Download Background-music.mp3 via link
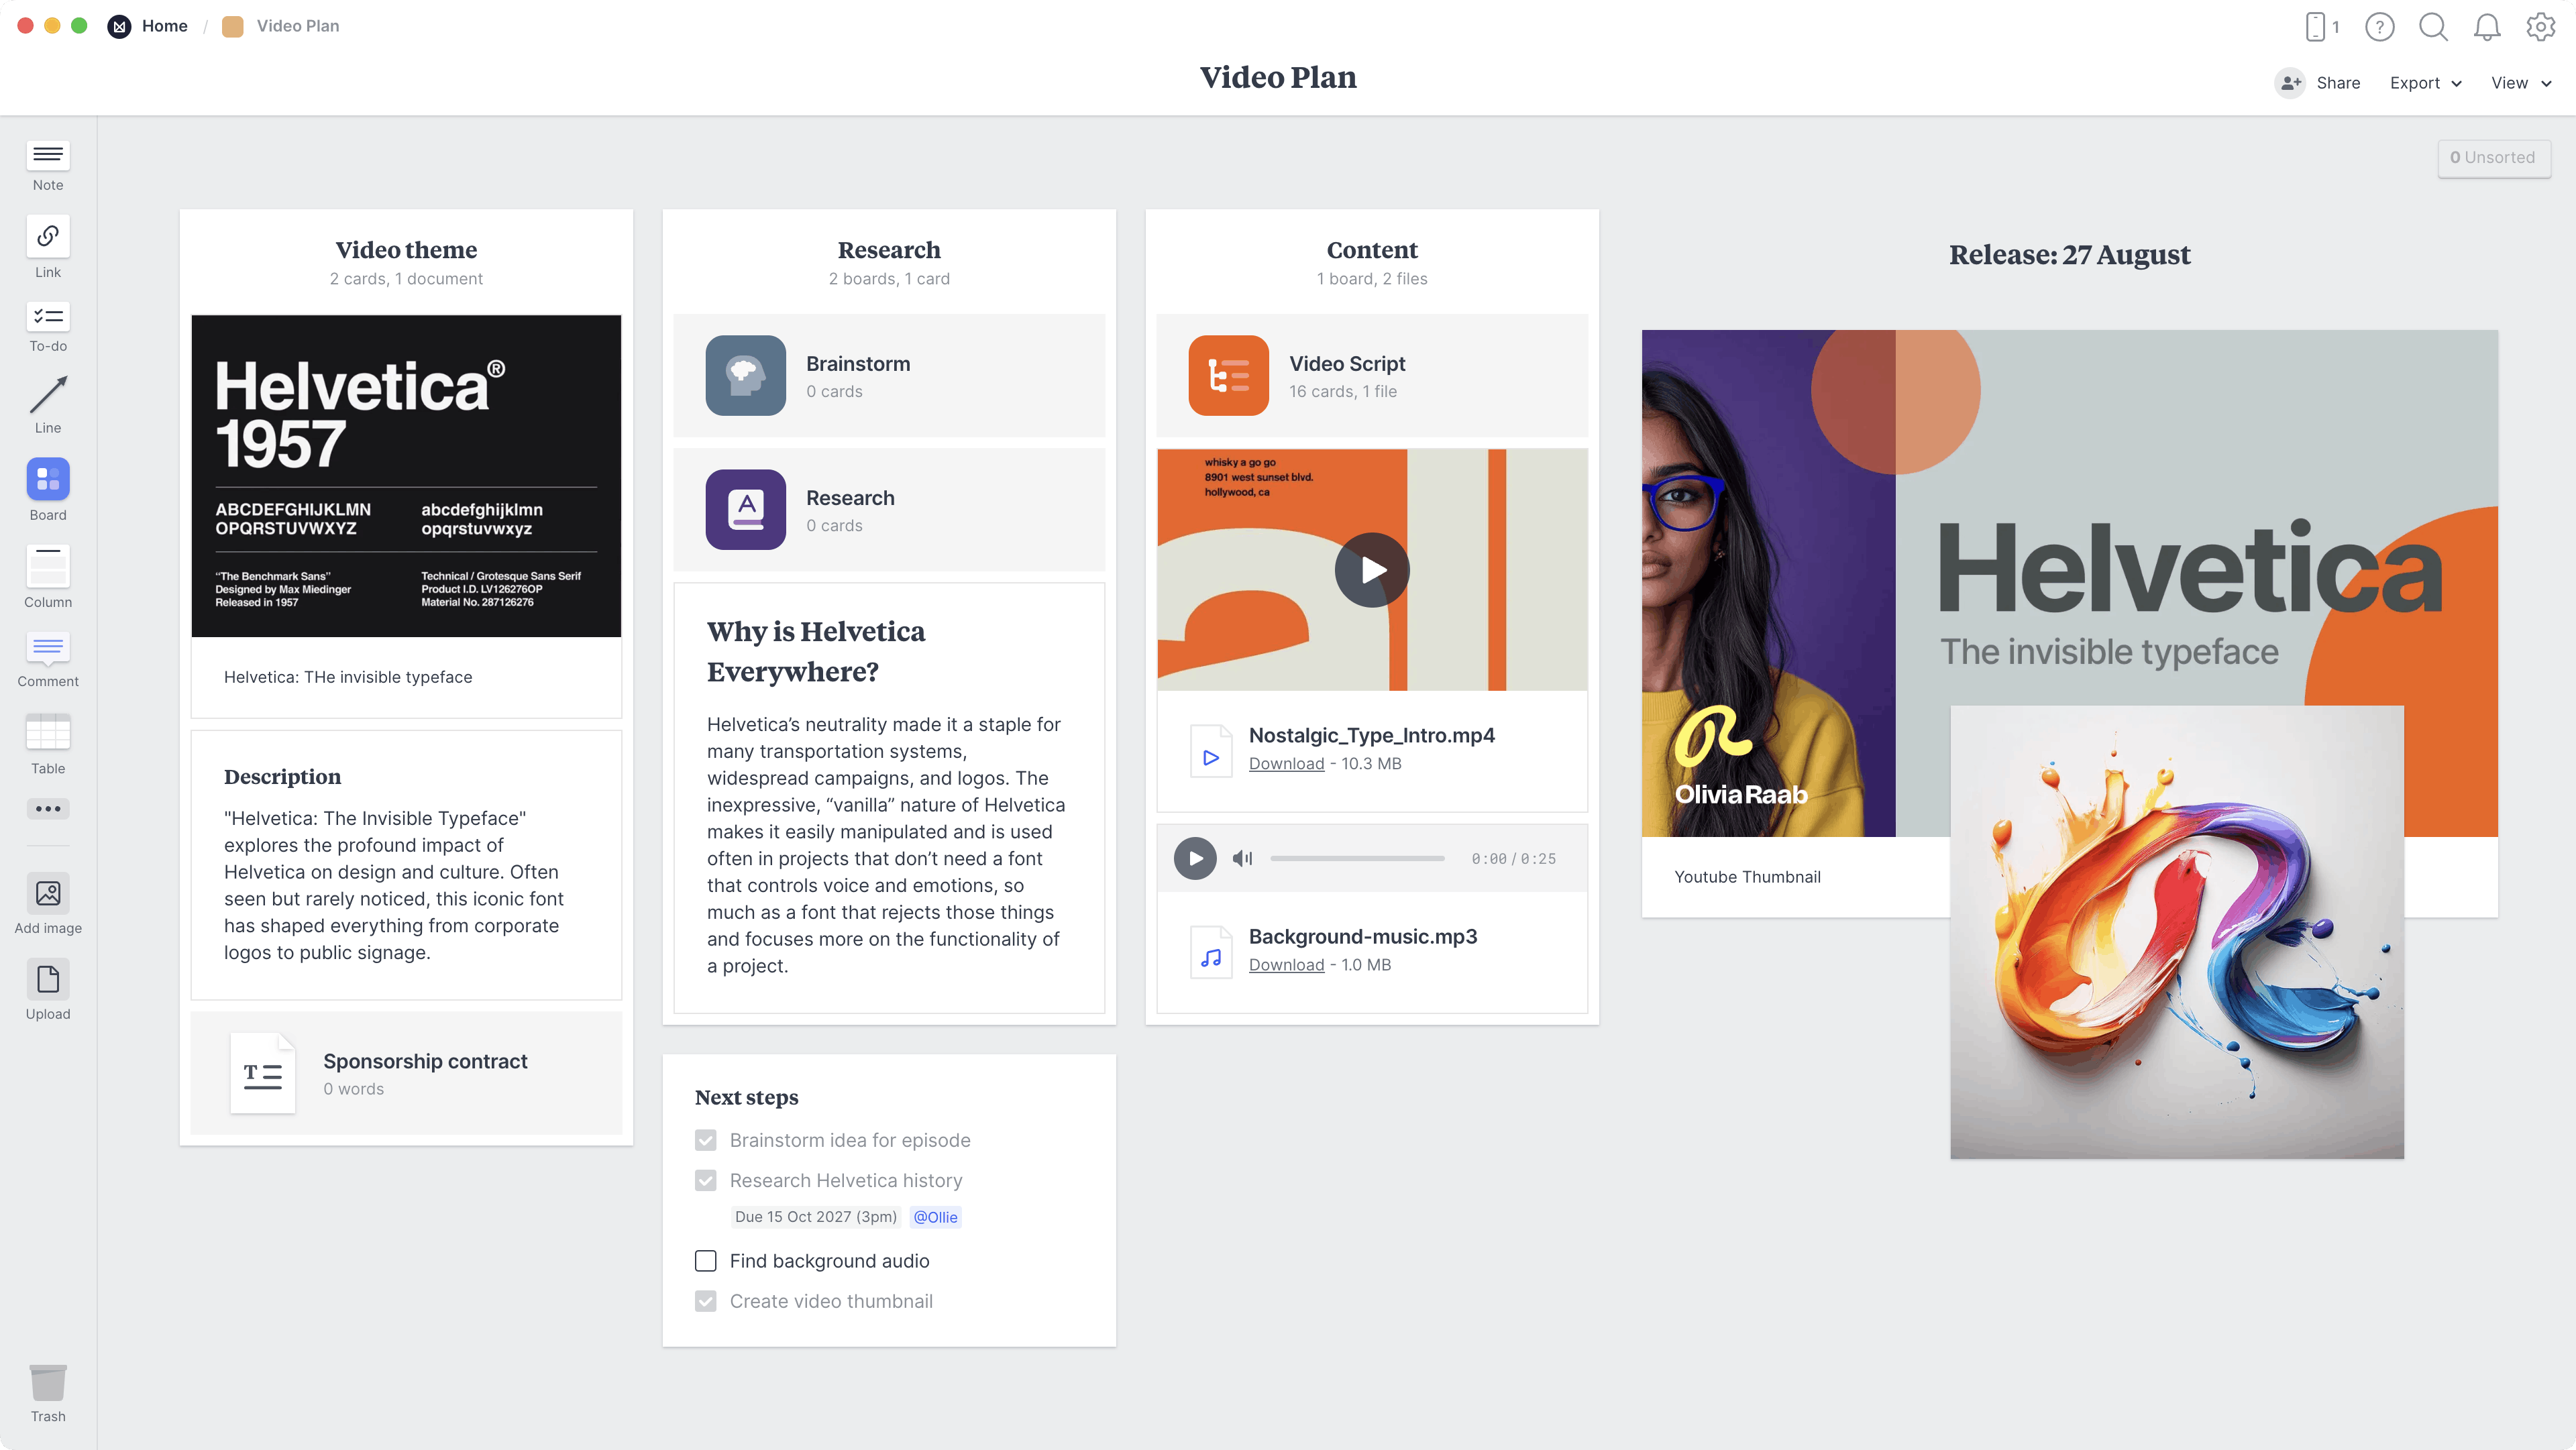Screen dimensions: 2576x1450 pyautogui.click(x=1286, y=964)
